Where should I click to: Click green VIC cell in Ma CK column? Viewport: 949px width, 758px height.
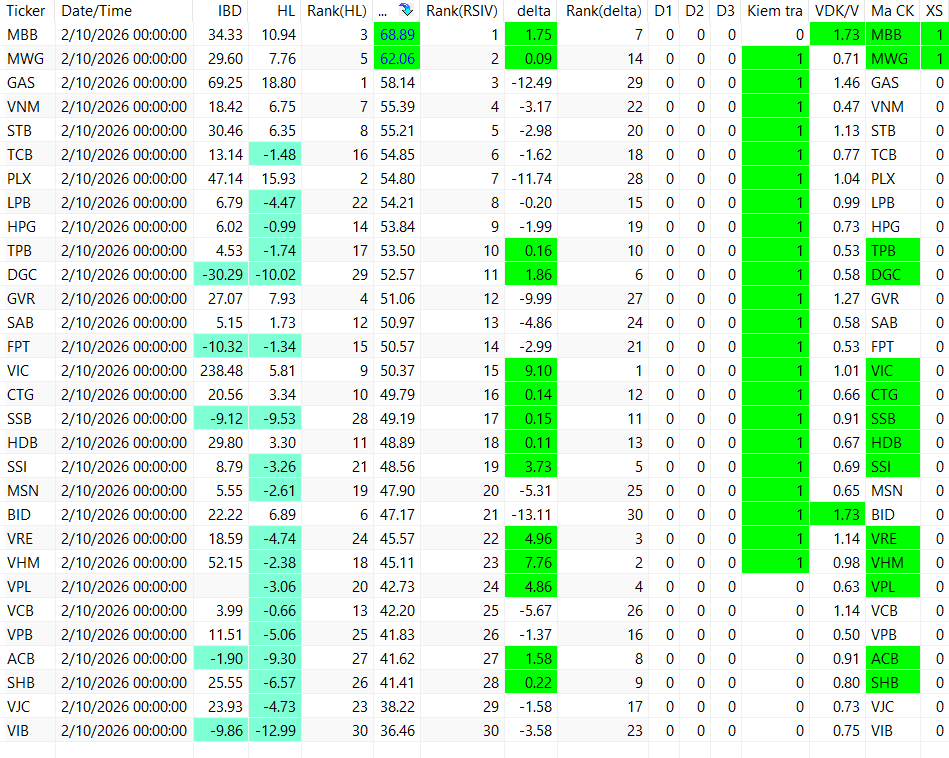(x=893, y=371)
